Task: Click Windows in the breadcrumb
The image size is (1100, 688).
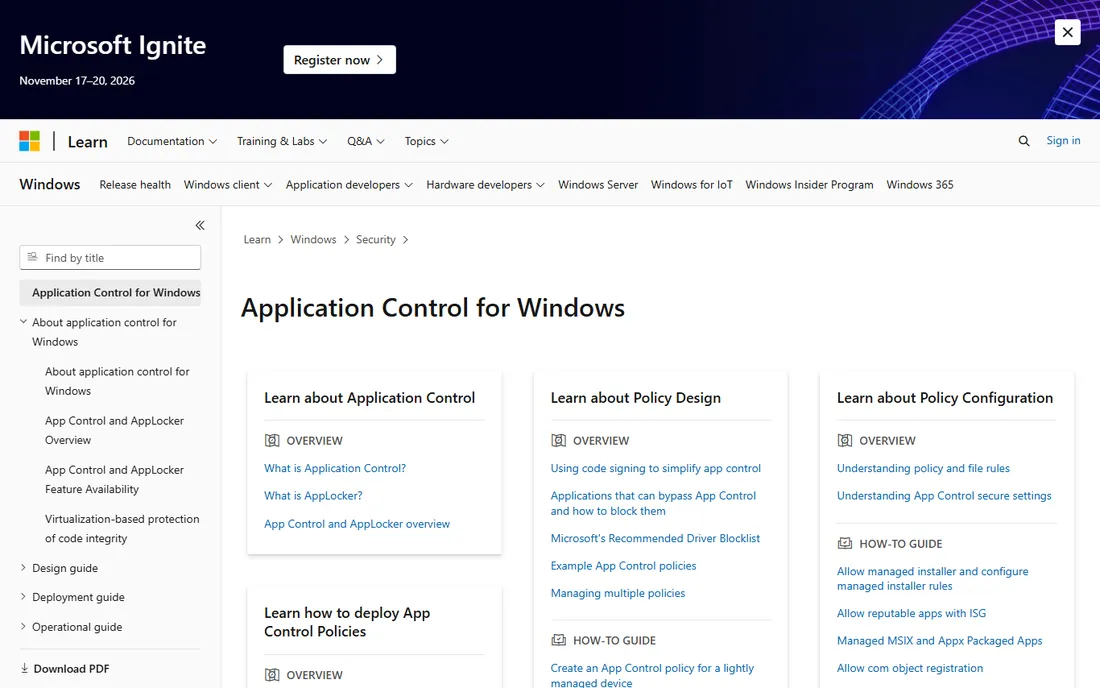Action: (x=313, y=239)
